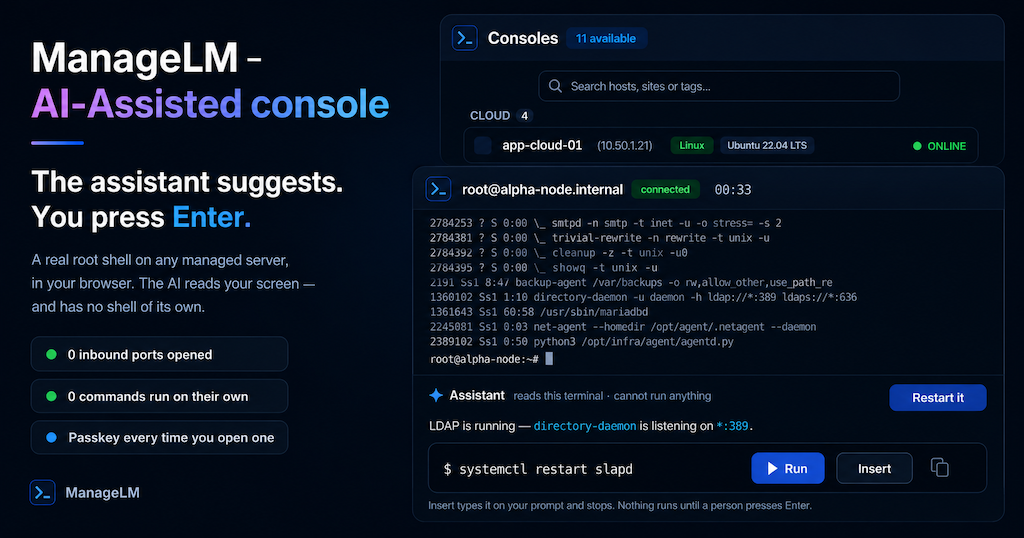Click the root@alpha-node.internal session title
This screenshot has width=1024, height=538.
pos(542,189)
